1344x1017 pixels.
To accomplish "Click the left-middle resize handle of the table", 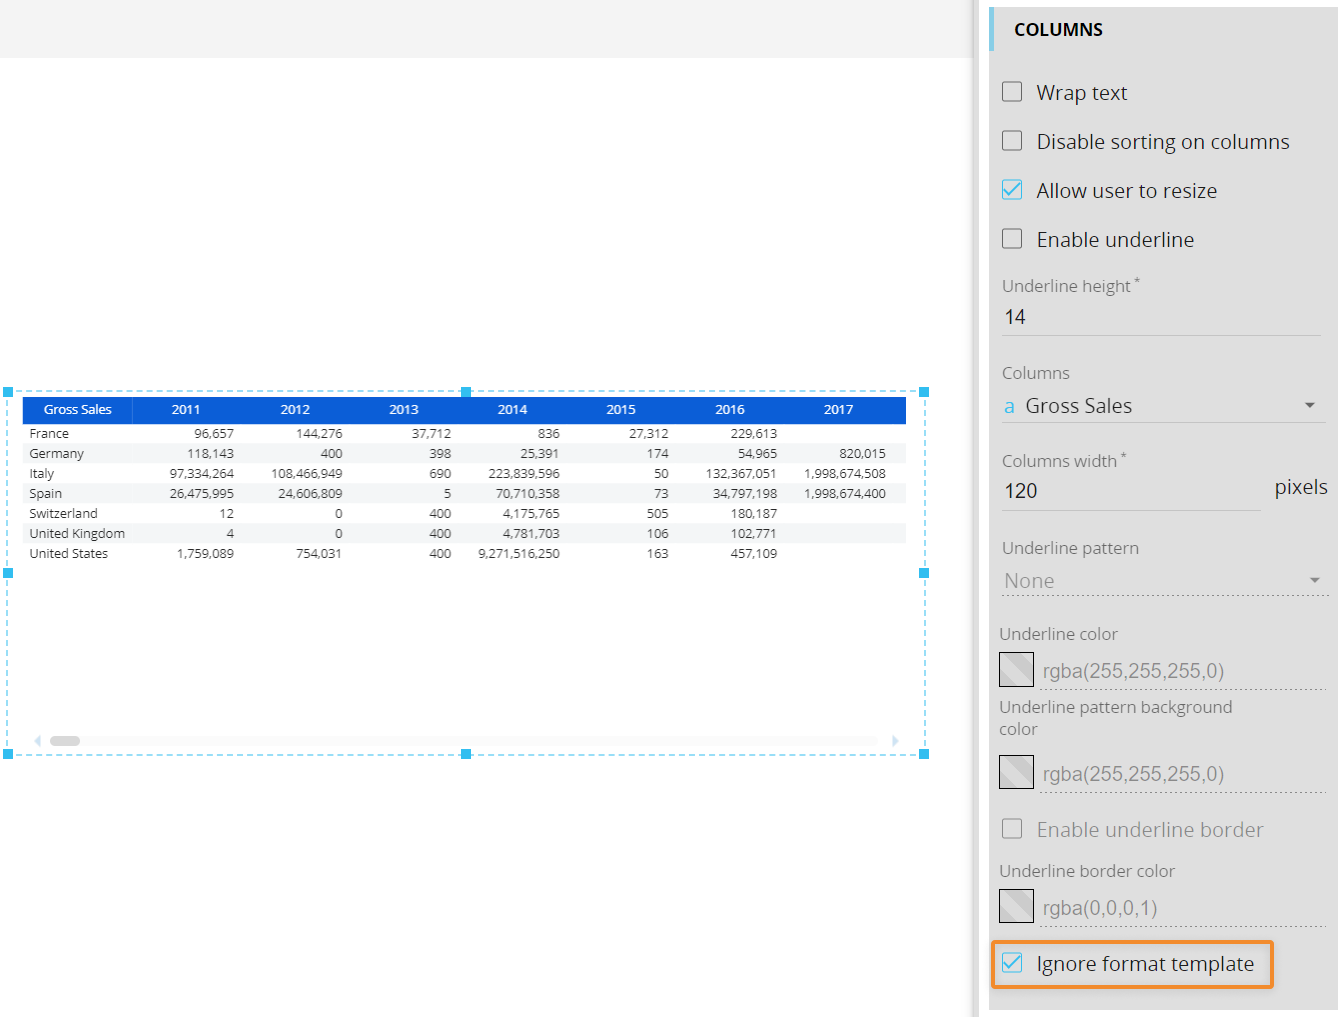I will 8,573.
